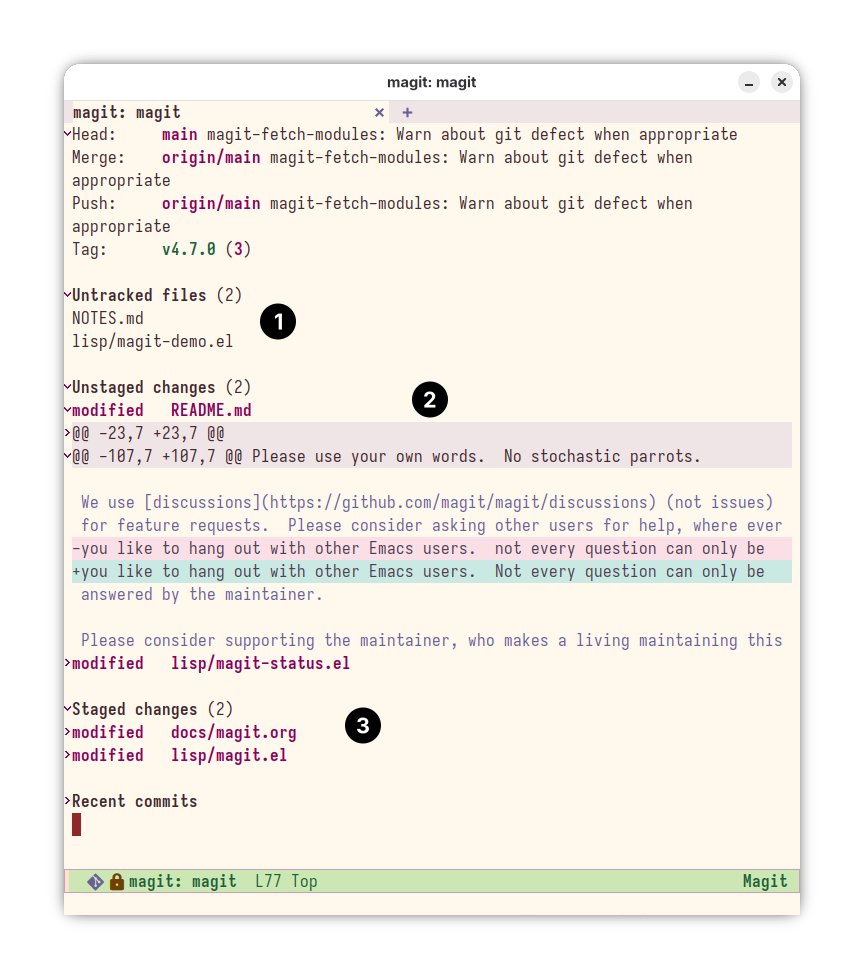Expand modified docs/magit.org
The image size is (864, 979).
[67, 732]
